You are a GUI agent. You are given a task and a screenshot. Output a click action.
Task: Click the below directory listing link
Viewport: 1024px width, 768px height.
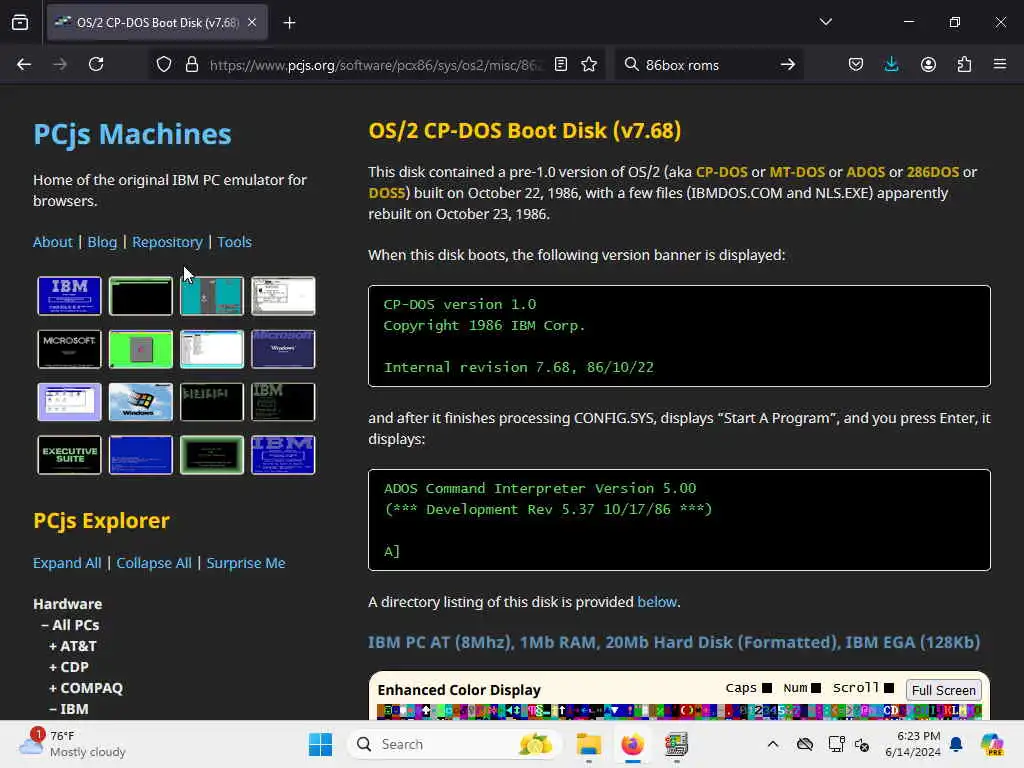click(x=656, y=601)
